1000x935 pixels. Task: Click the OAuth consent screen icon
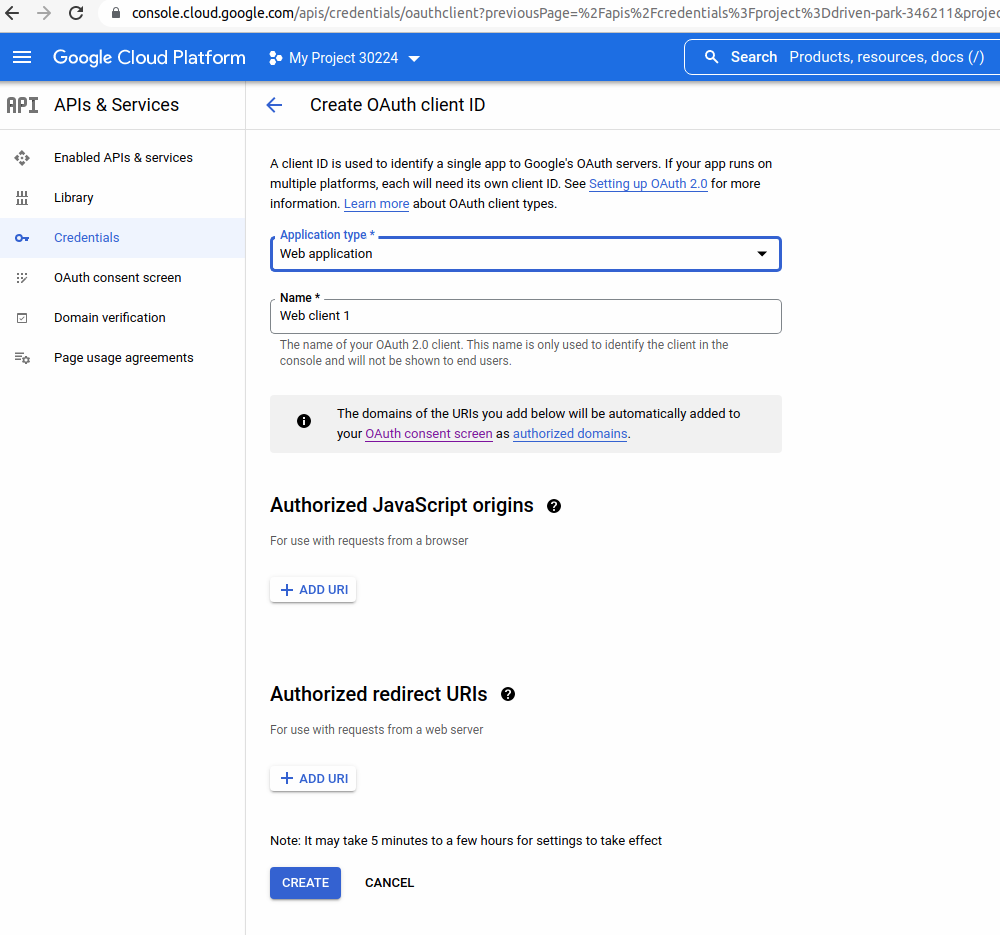click(22, 278)
